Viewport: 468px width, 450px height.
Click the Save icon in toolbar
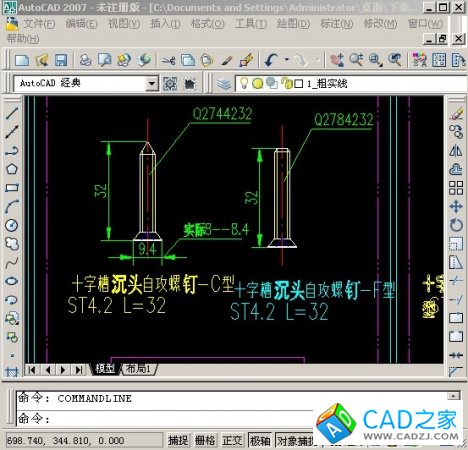[61, 60]
